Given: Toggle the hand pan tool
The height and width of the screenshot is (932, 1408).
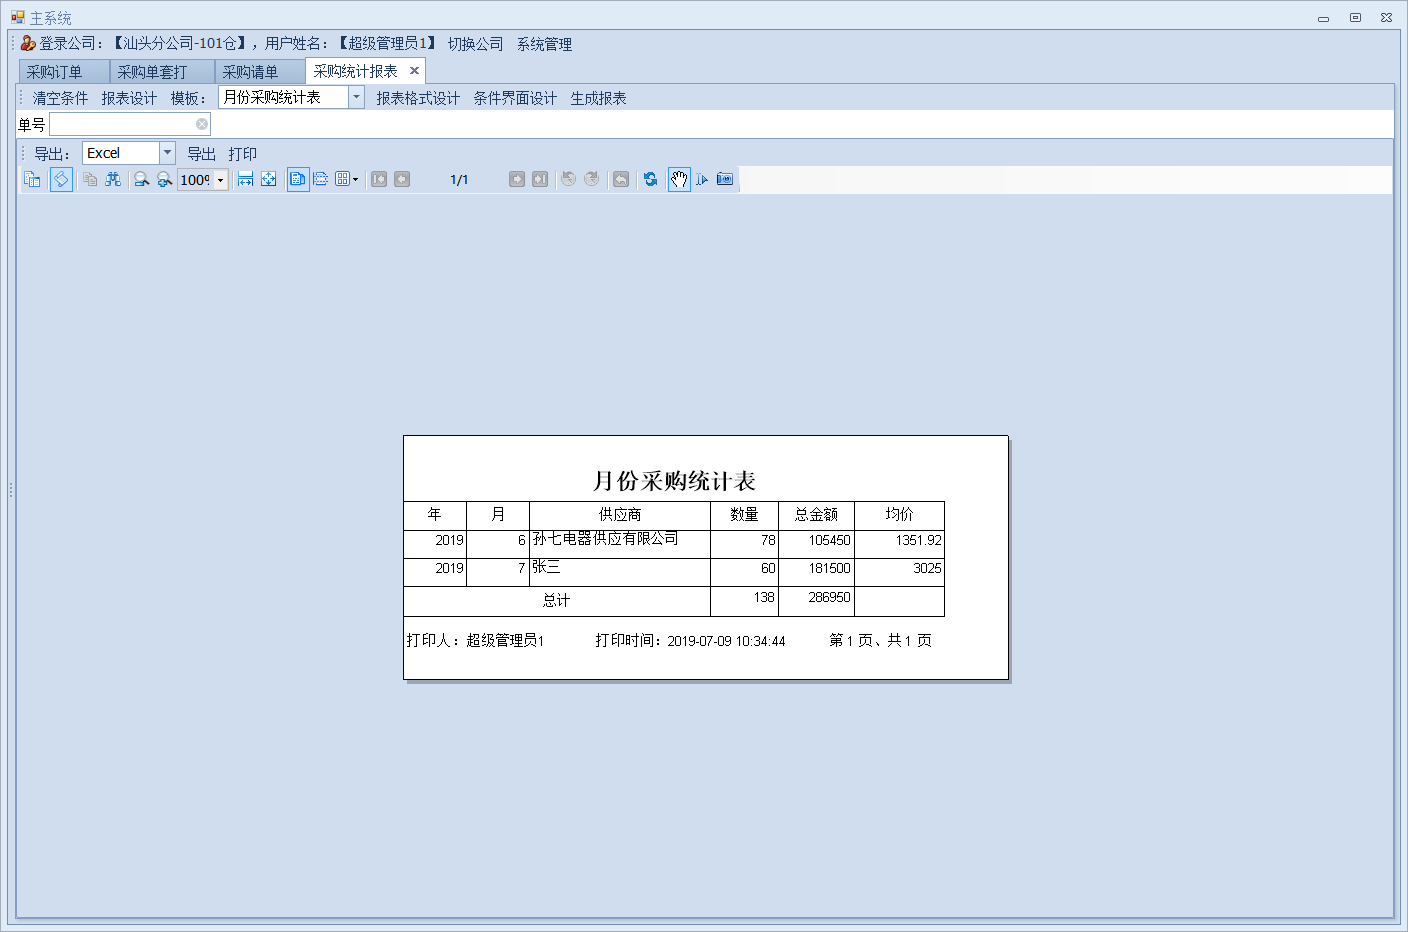Looking at the screenshot, I should pyautogui.click(x=679, y=179).
